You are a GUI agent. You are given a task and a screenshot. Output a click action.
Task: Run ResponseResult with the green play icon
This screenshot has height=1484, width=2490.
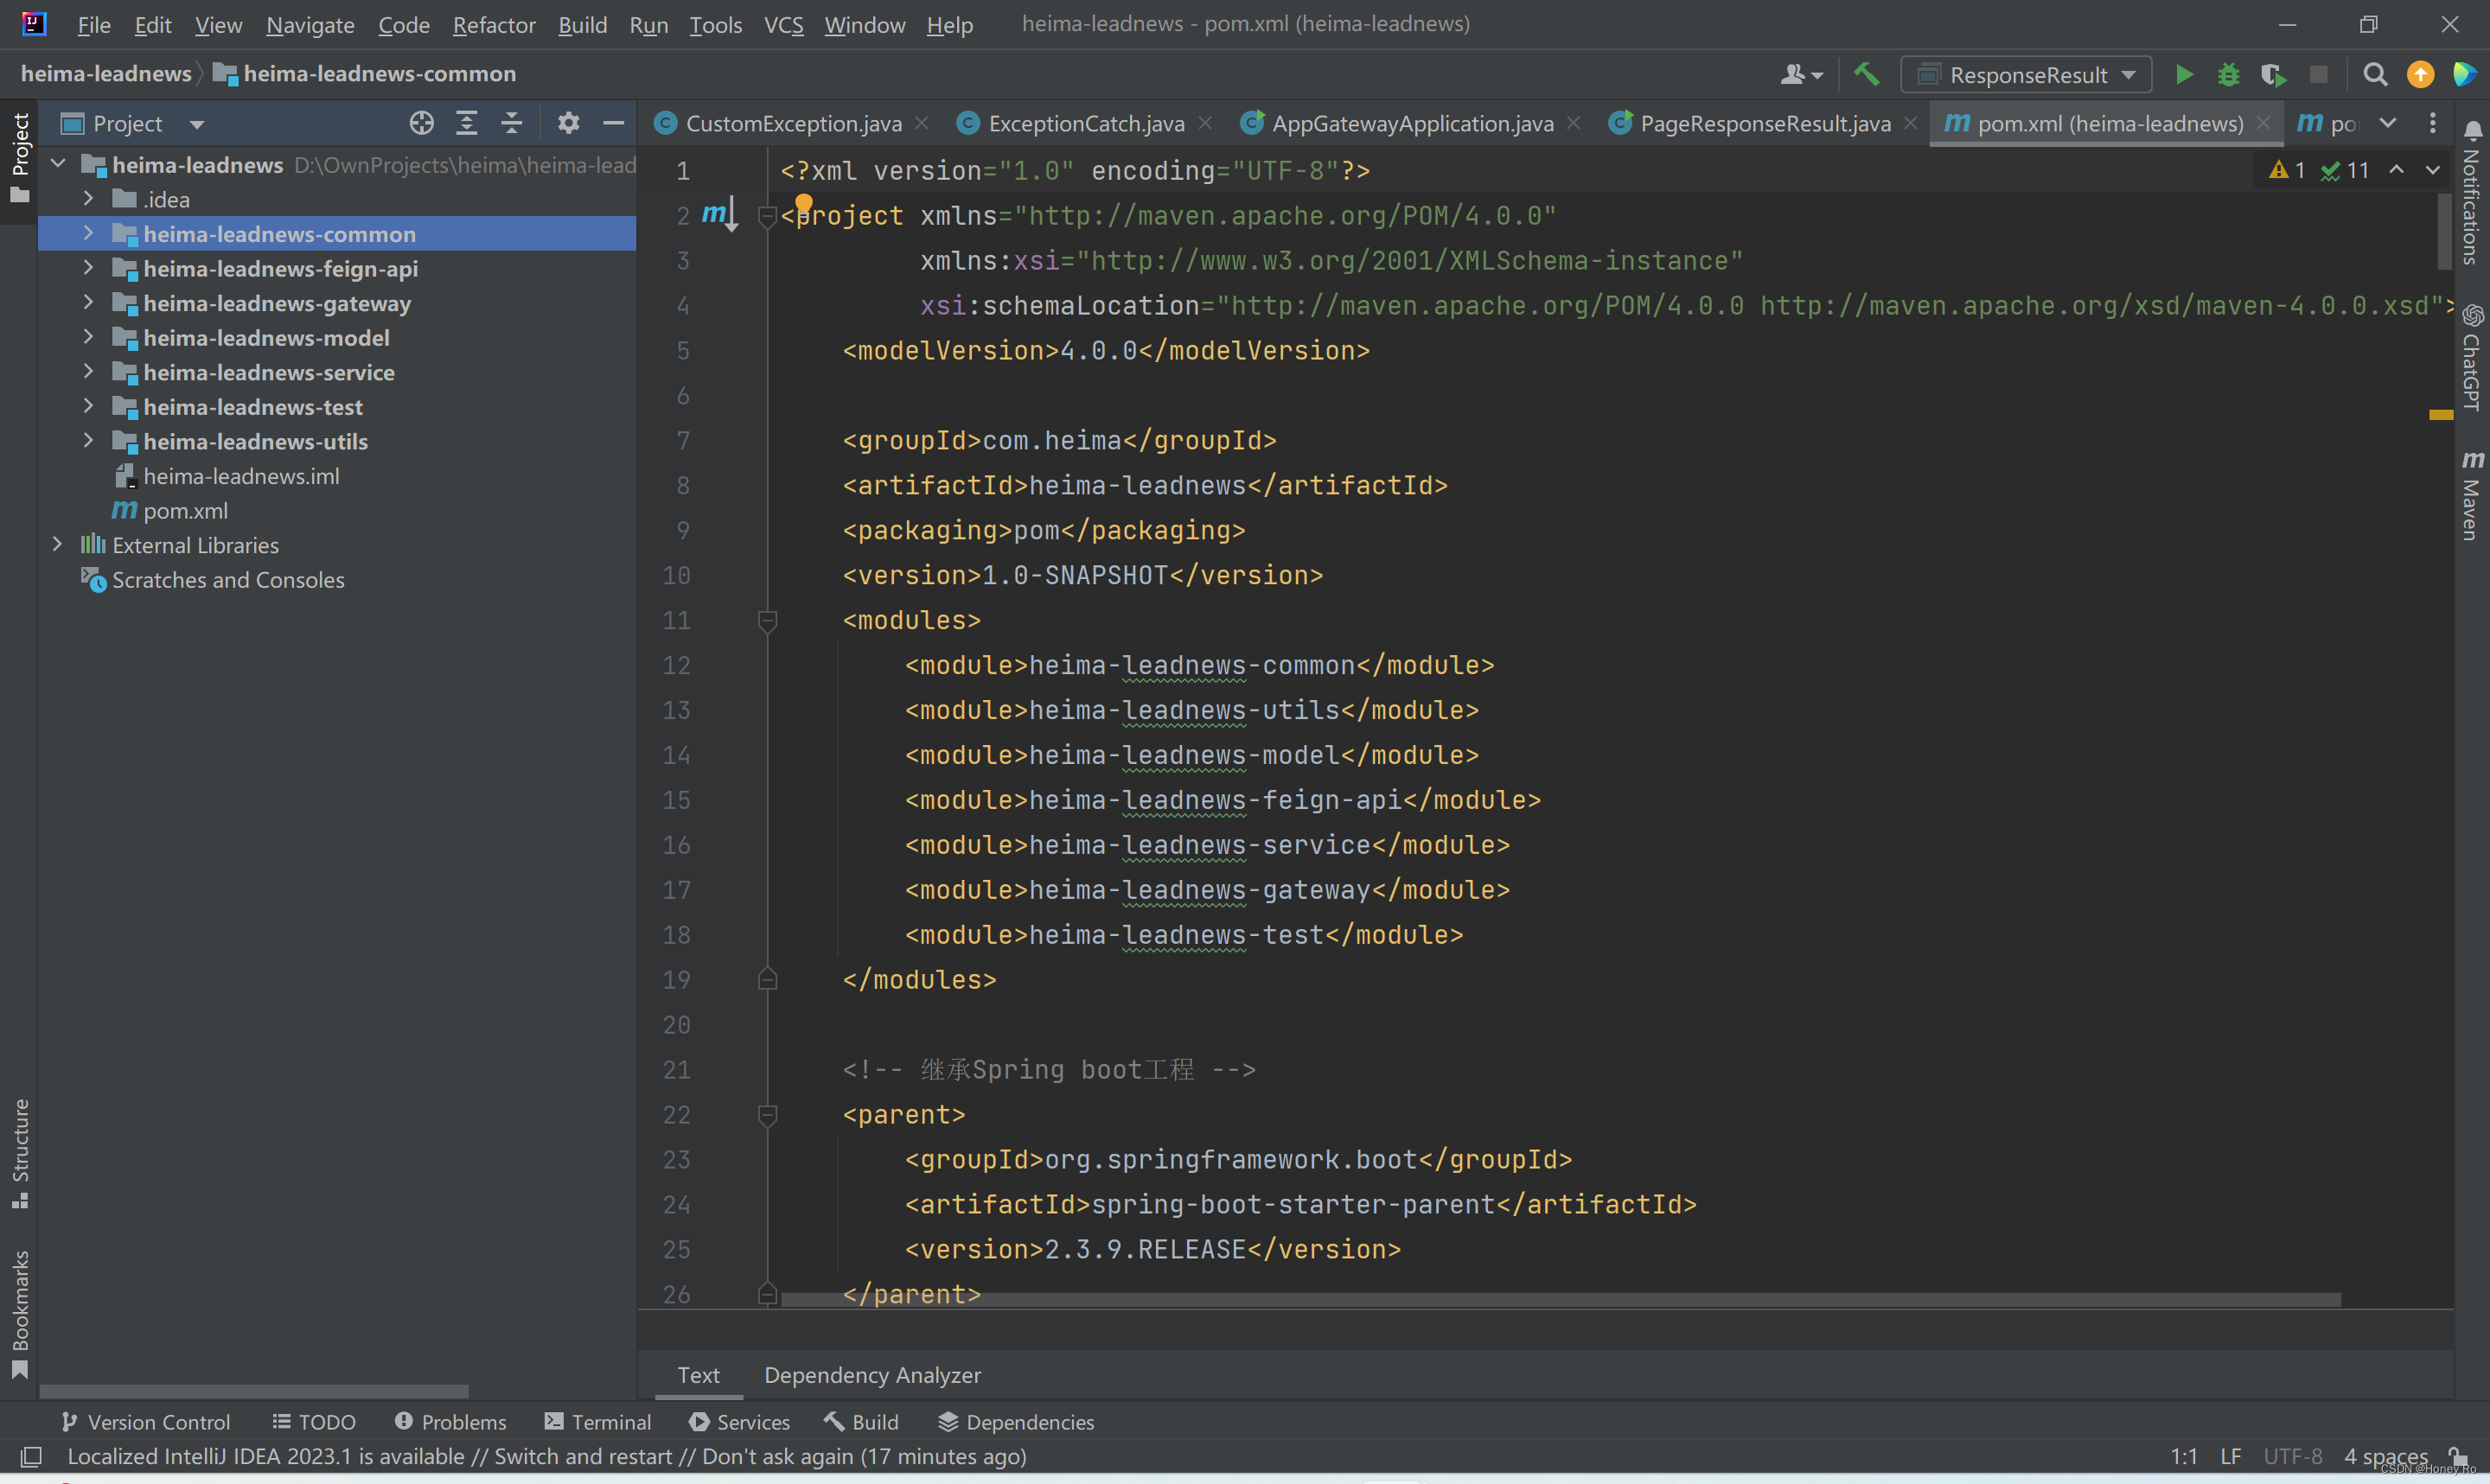coord(2184,75)
